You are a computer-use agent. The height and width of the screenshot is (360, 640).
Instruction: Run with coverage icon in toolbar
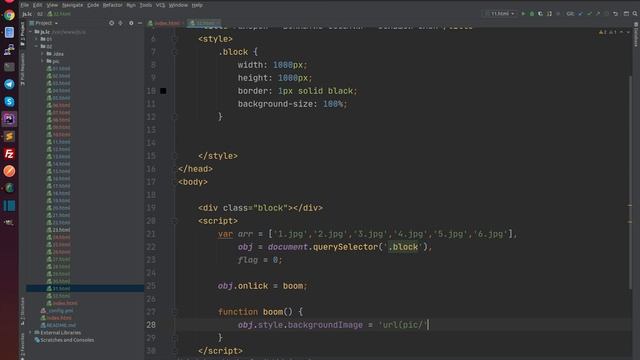click(x=540, y=13)
